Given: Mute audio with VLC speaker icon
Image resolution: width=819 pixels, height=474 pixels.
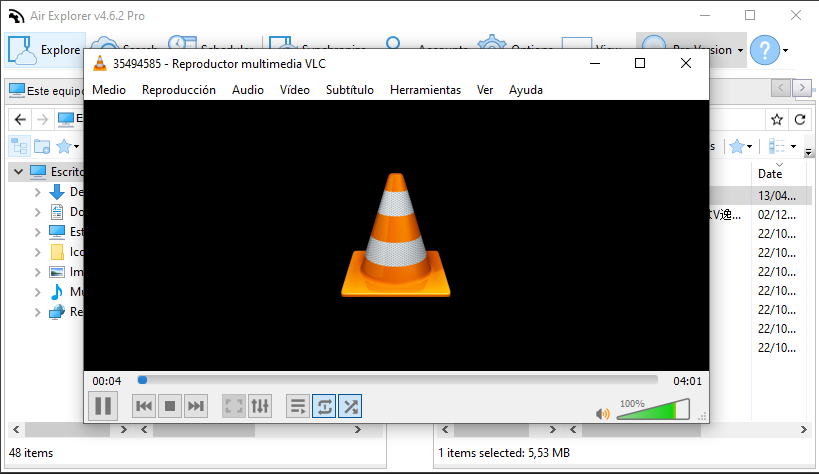Looking at the screenshot, I should [x=602, y=414].
